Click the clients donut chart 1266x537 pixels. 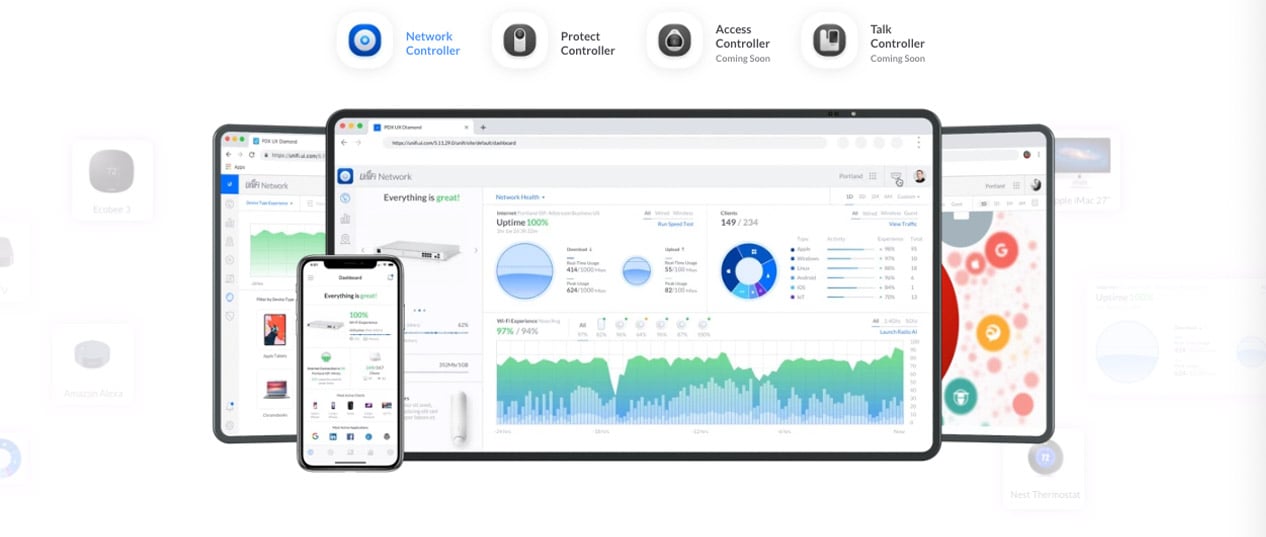coord(749,271)
